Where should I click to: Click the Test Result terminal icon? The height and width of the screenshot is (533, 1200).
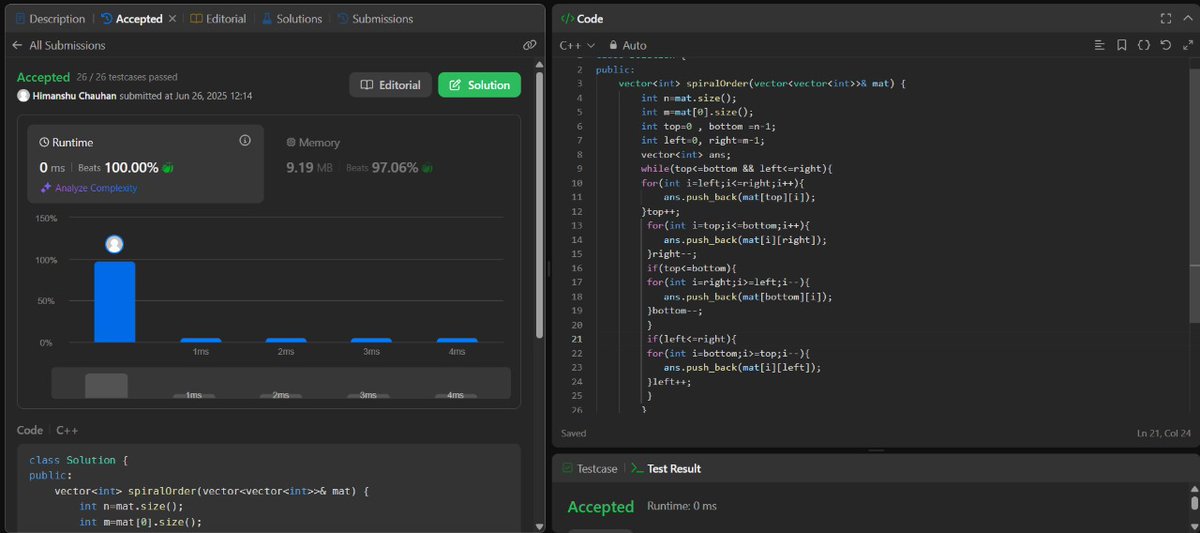click(636, 468)
